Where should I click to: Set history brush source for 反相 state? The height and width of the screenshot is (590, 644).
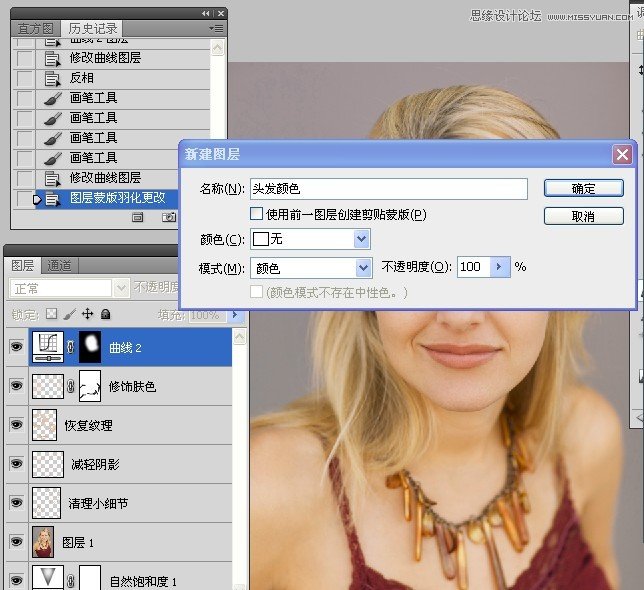[x=24, y=78]
